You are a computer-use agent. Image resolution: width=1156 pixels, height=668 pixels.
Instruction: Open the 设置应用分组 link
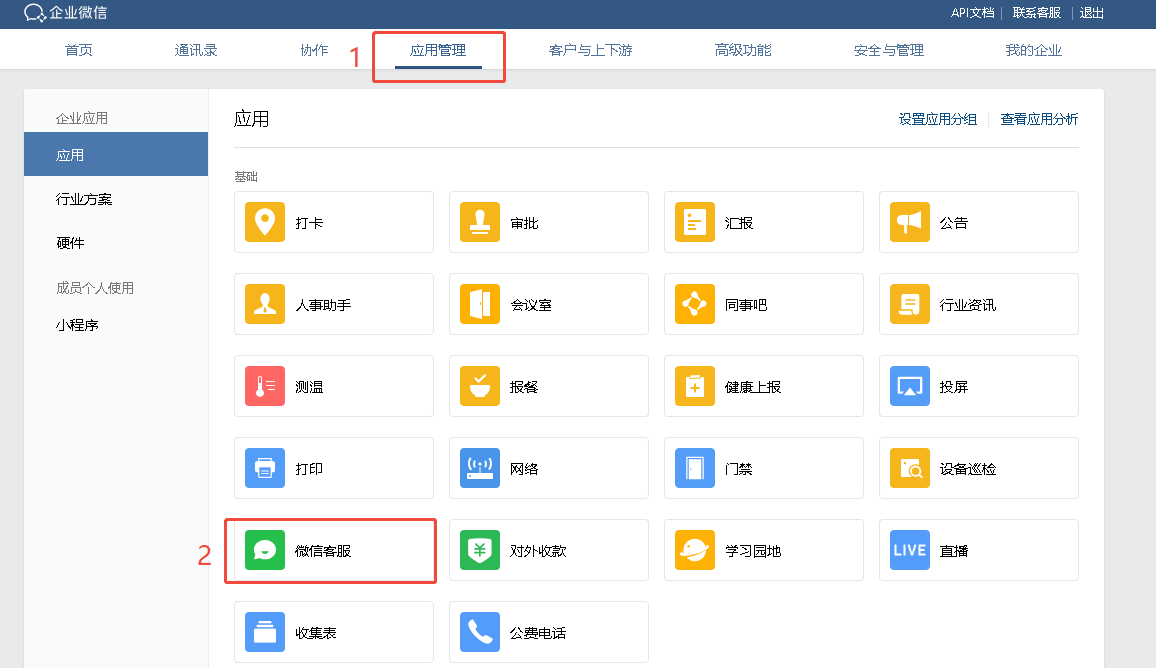[938, 119]
